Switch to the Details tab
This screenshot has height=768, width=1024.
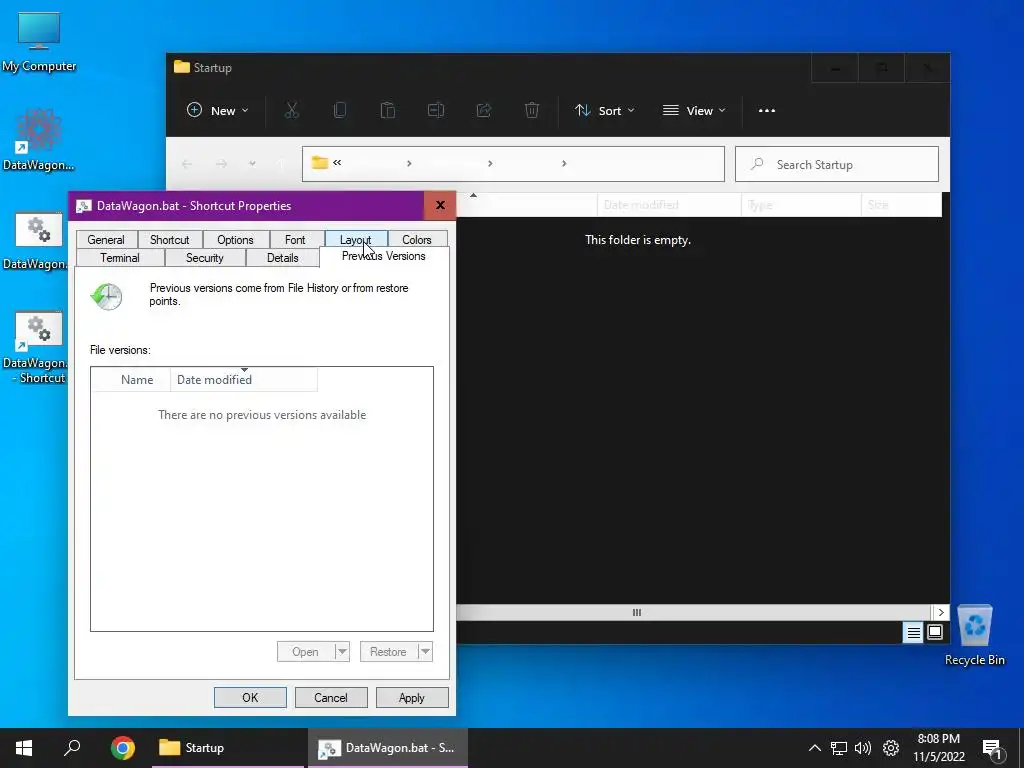pos(283,258)
